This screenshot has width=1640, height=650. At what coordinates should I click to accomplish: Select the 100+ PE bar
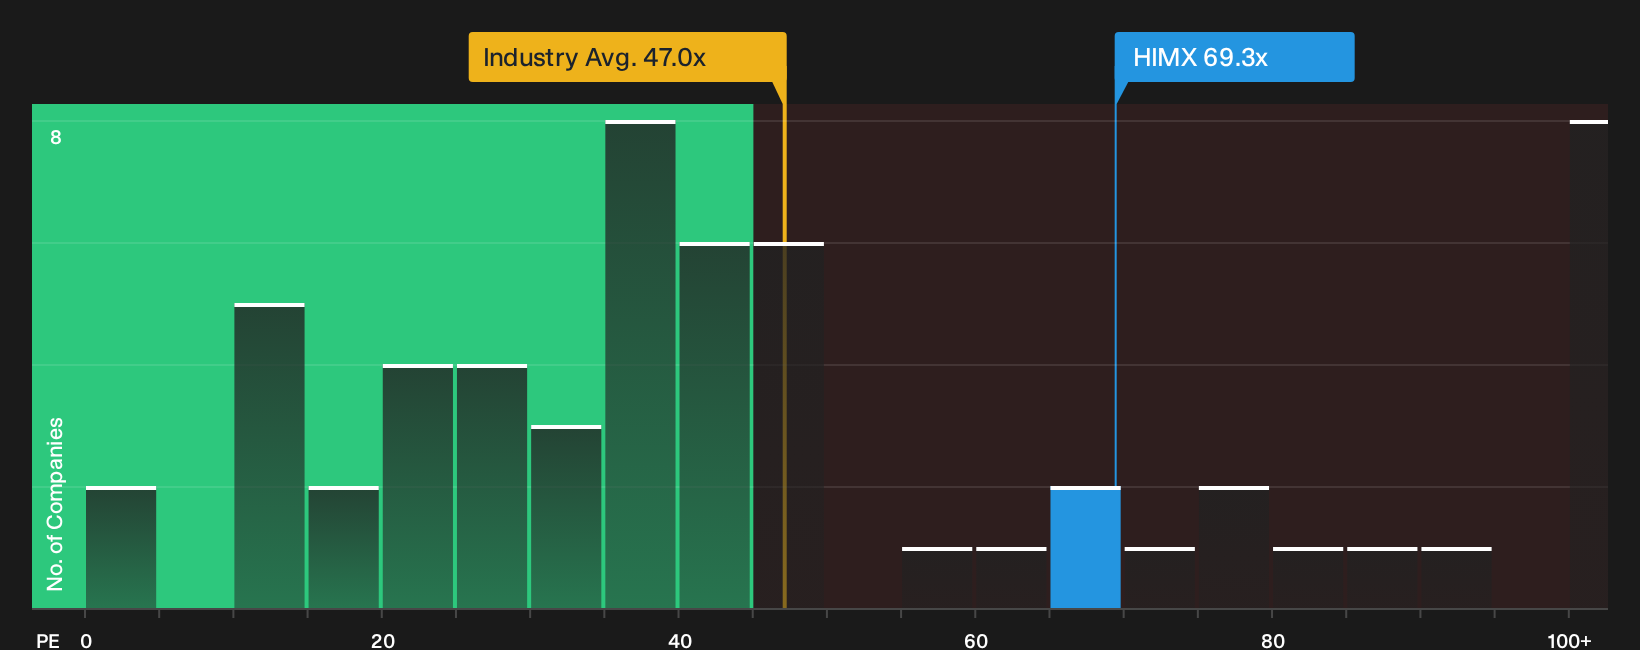coord(1588,364)
